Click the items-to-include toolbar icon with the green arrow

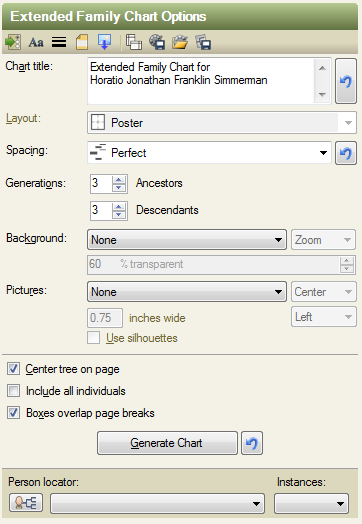(x=13, y=42)
